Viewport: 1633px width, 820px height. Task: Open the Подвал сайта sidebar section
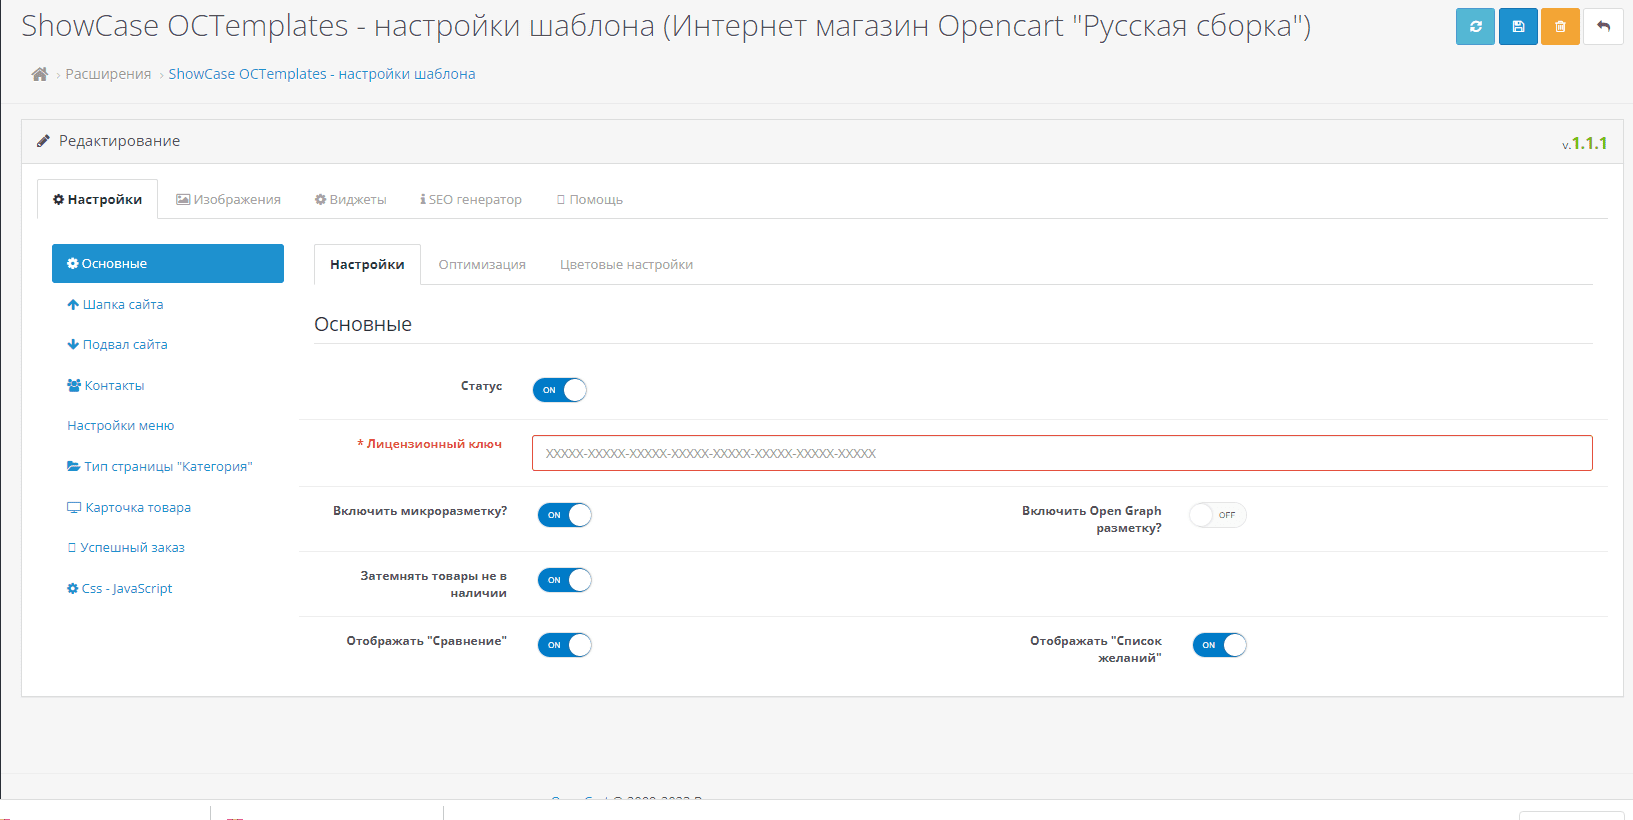coord(124,344)
